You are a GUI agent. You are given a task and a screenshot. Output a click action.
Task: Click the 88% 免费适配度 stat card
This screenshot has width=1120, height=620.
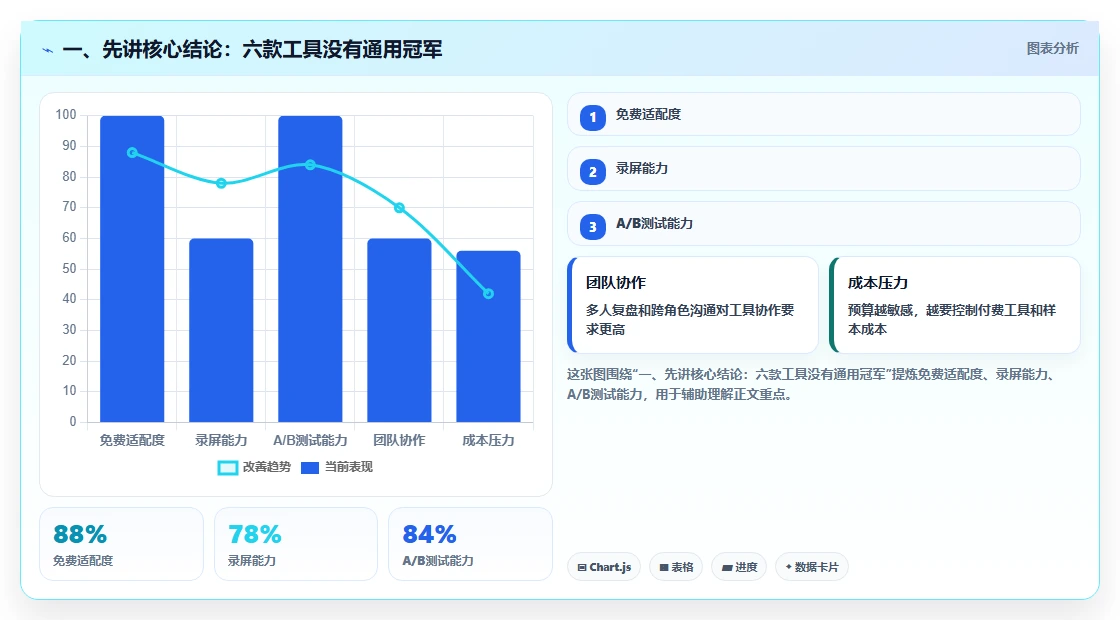(x=121, y=544)
